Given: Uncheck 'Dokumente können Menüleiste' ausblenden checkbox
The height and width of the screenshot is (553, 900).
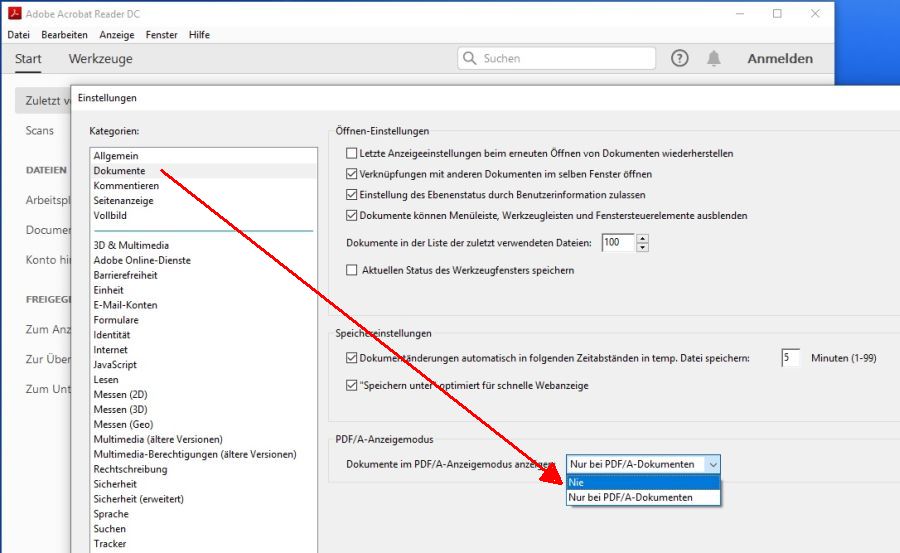Looking at the screenshot, I should click(351, 215).
